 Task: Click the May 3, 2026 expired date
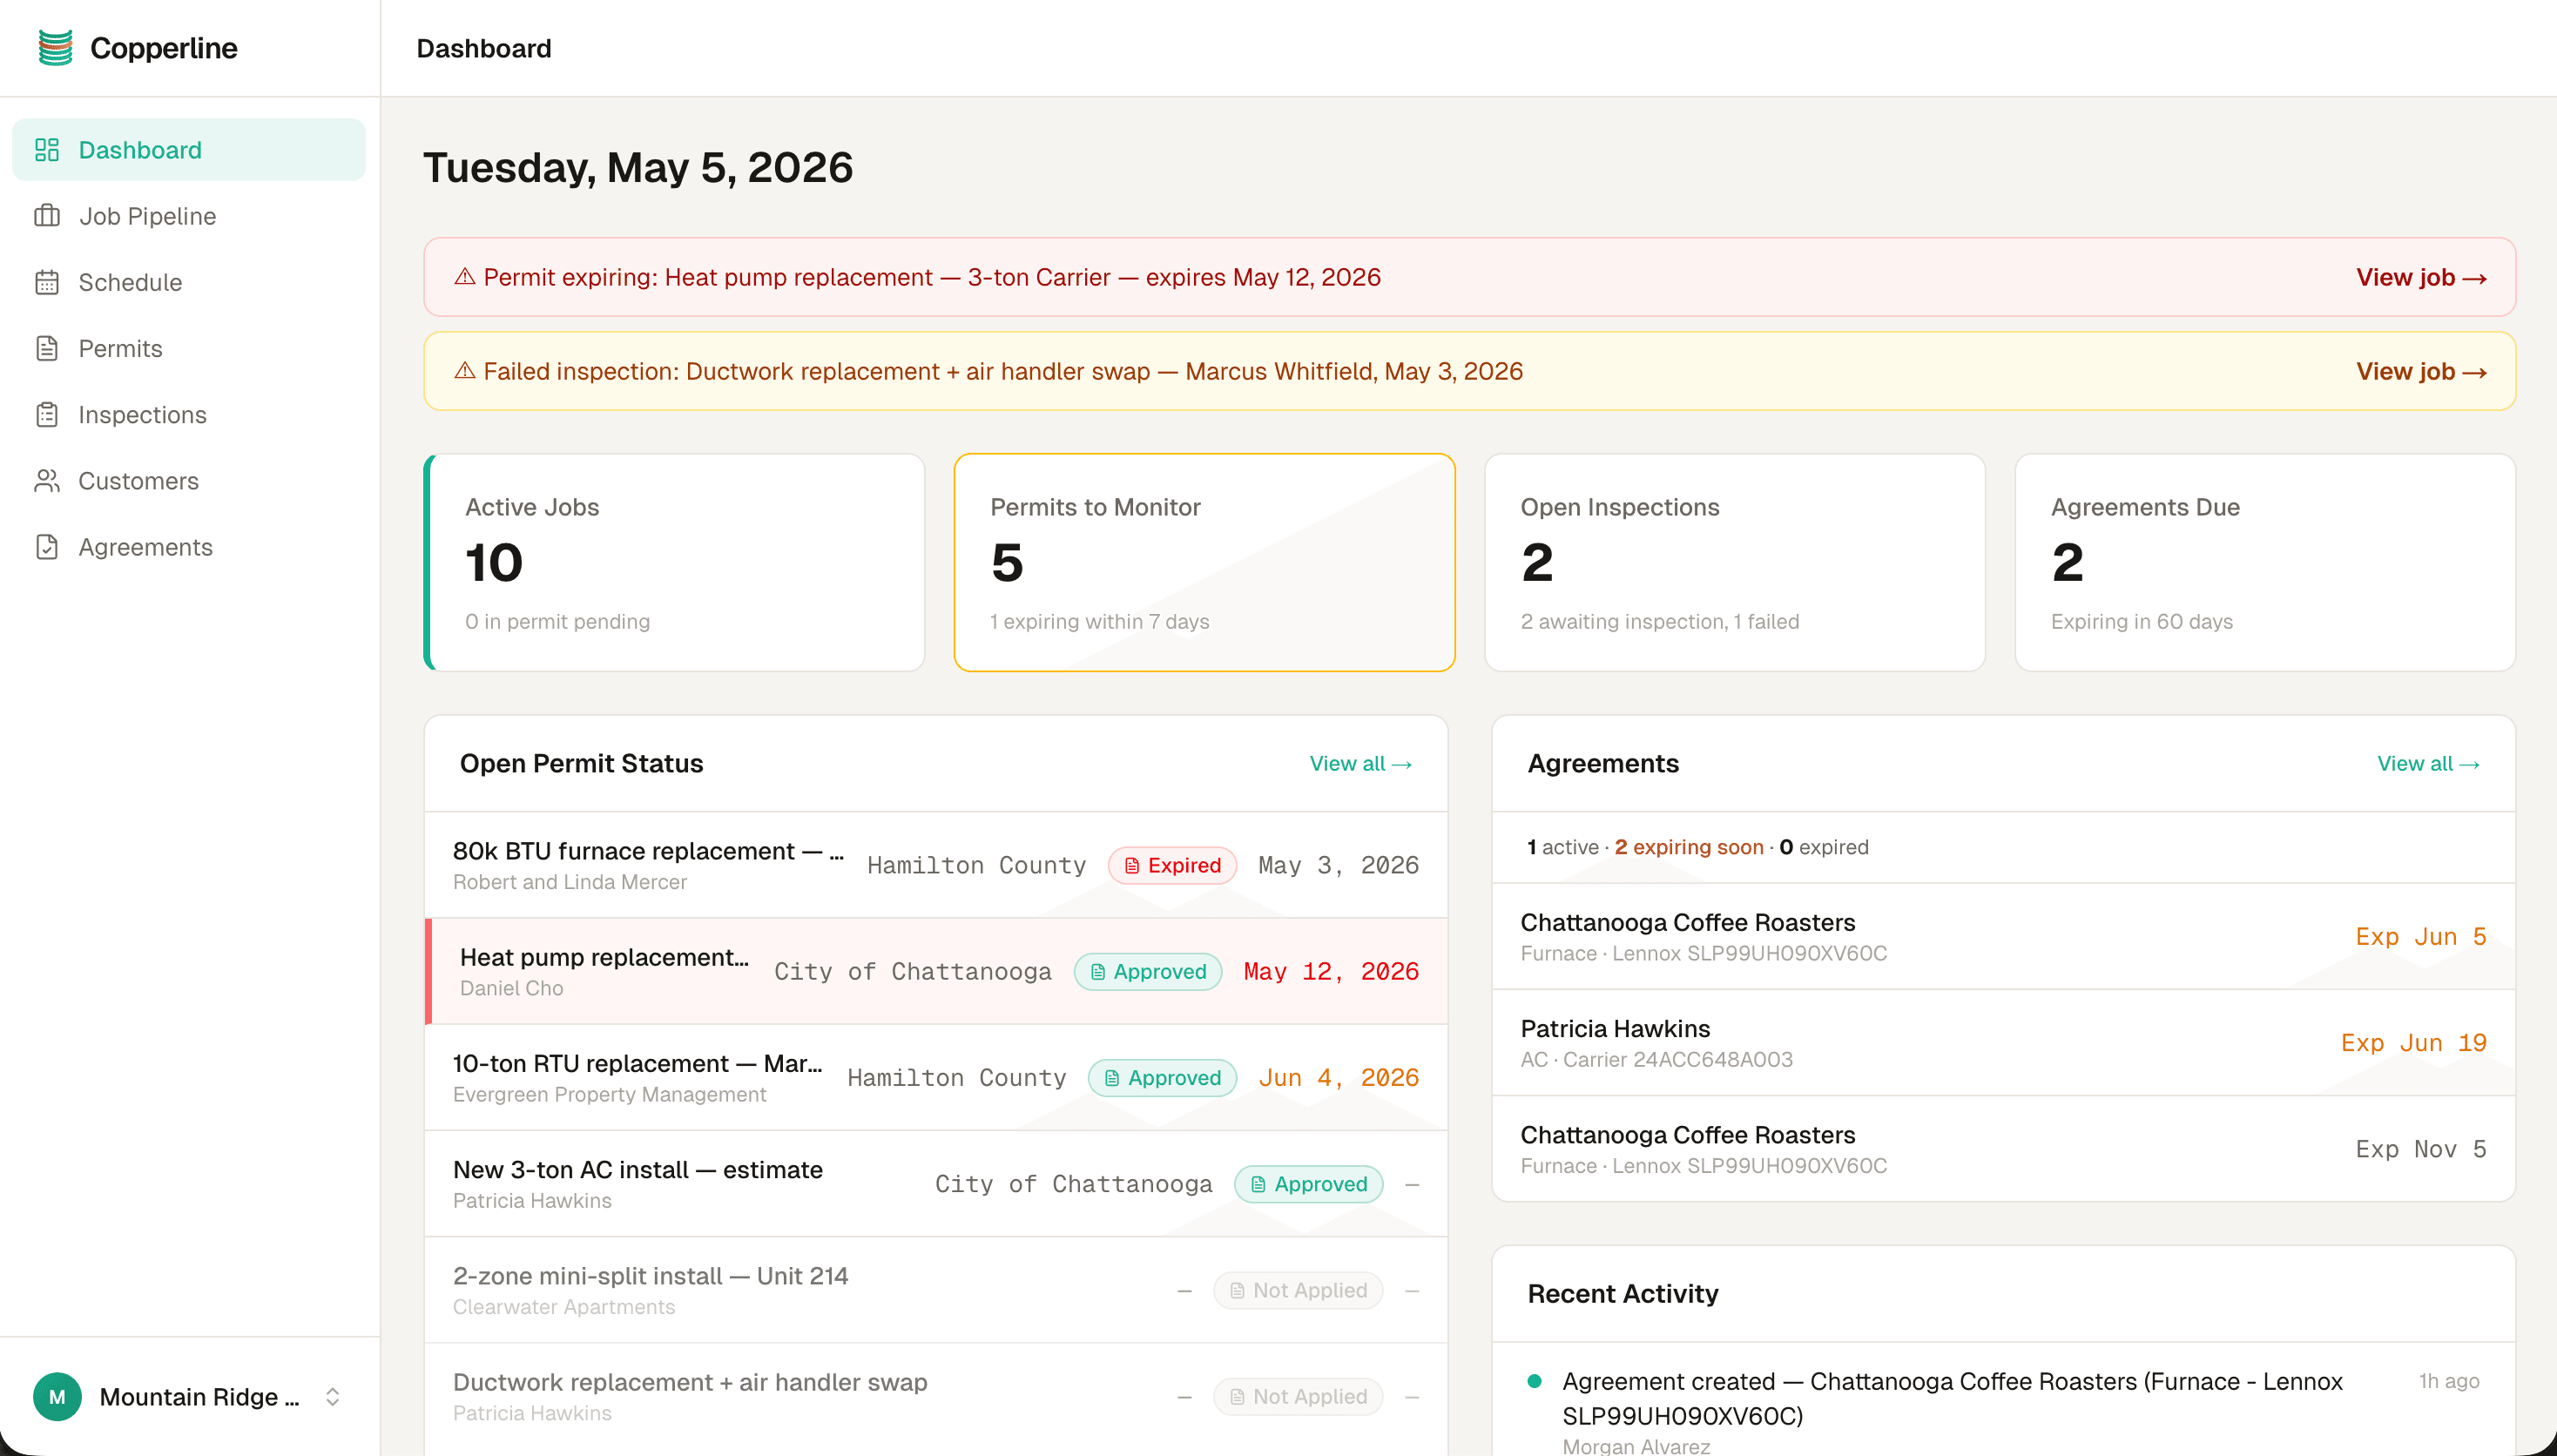click(x=1338, y=865)
